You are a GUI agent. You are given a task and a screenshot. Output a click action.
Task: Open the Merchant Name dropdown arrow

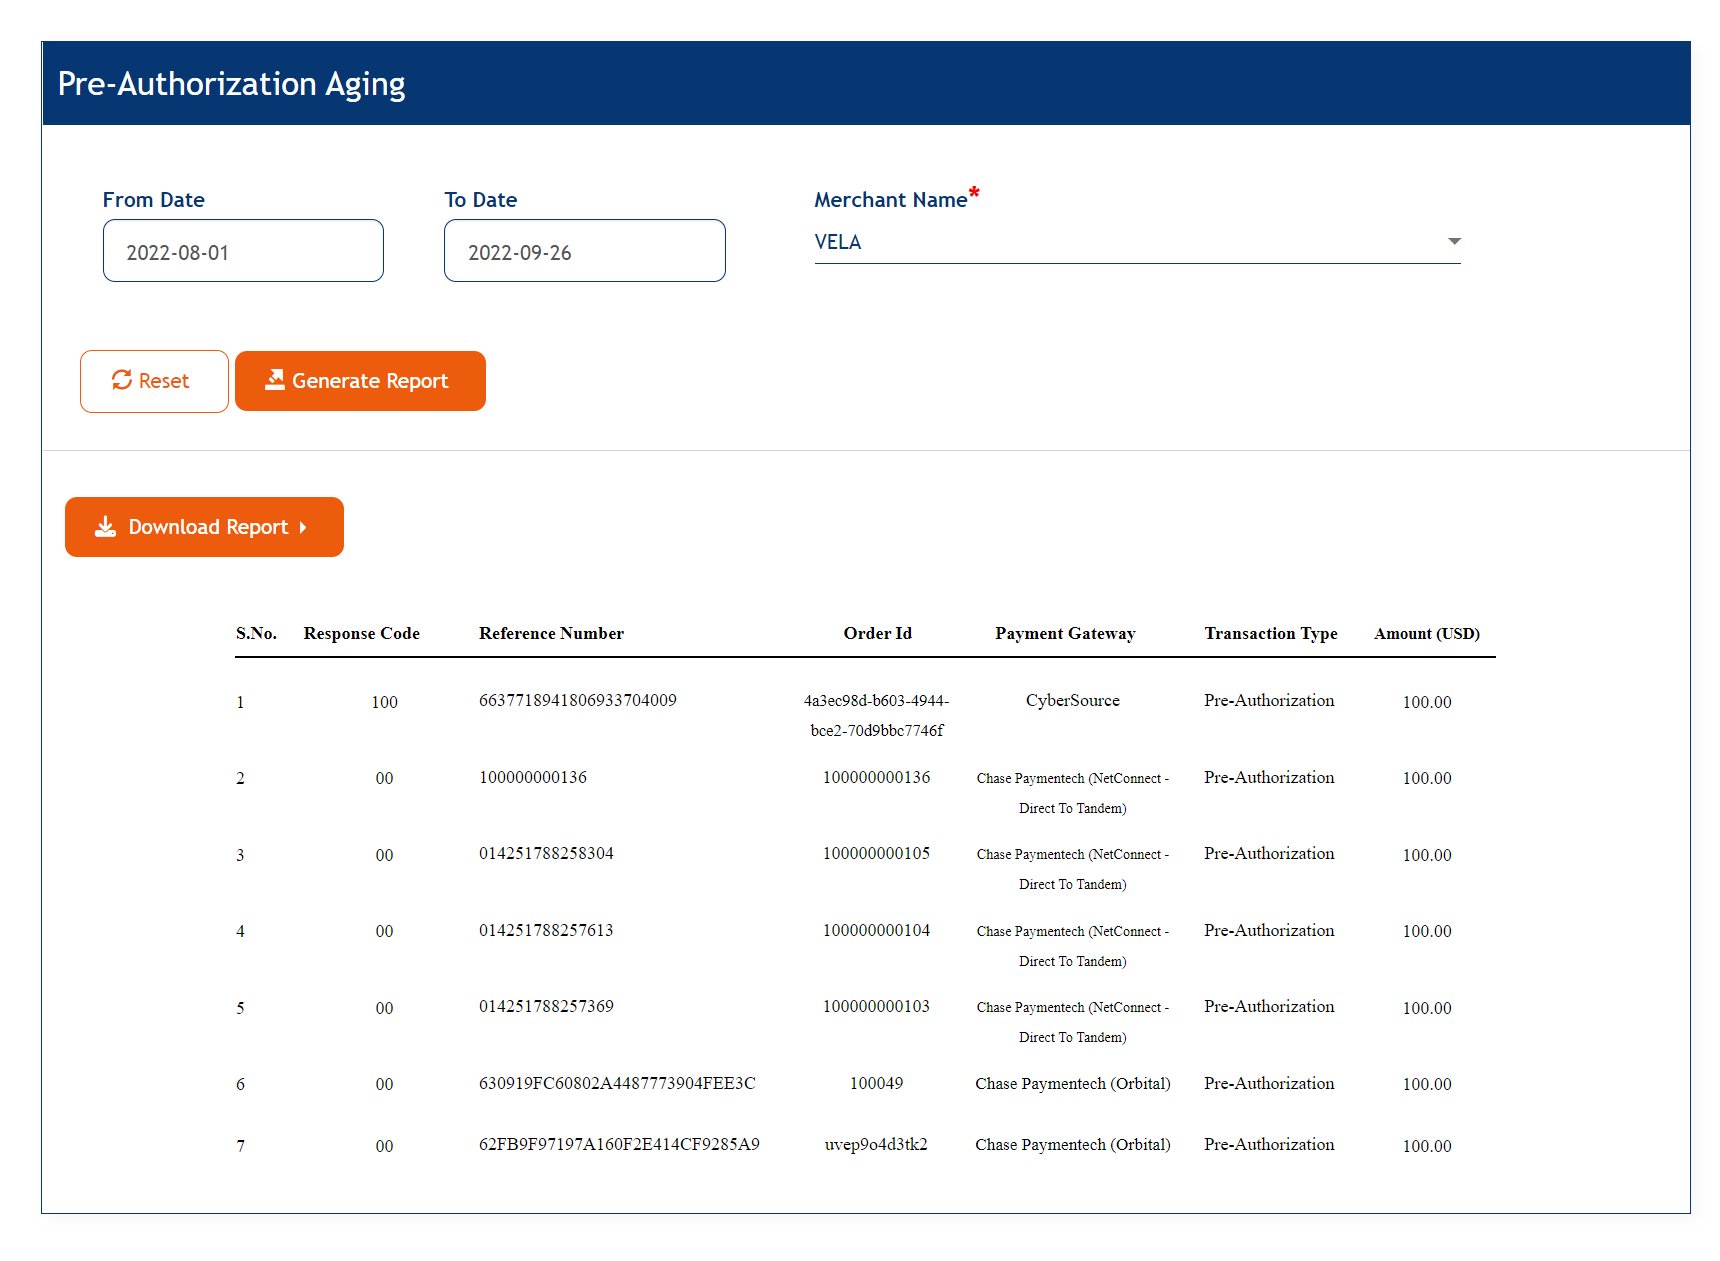pos(1454,242)
